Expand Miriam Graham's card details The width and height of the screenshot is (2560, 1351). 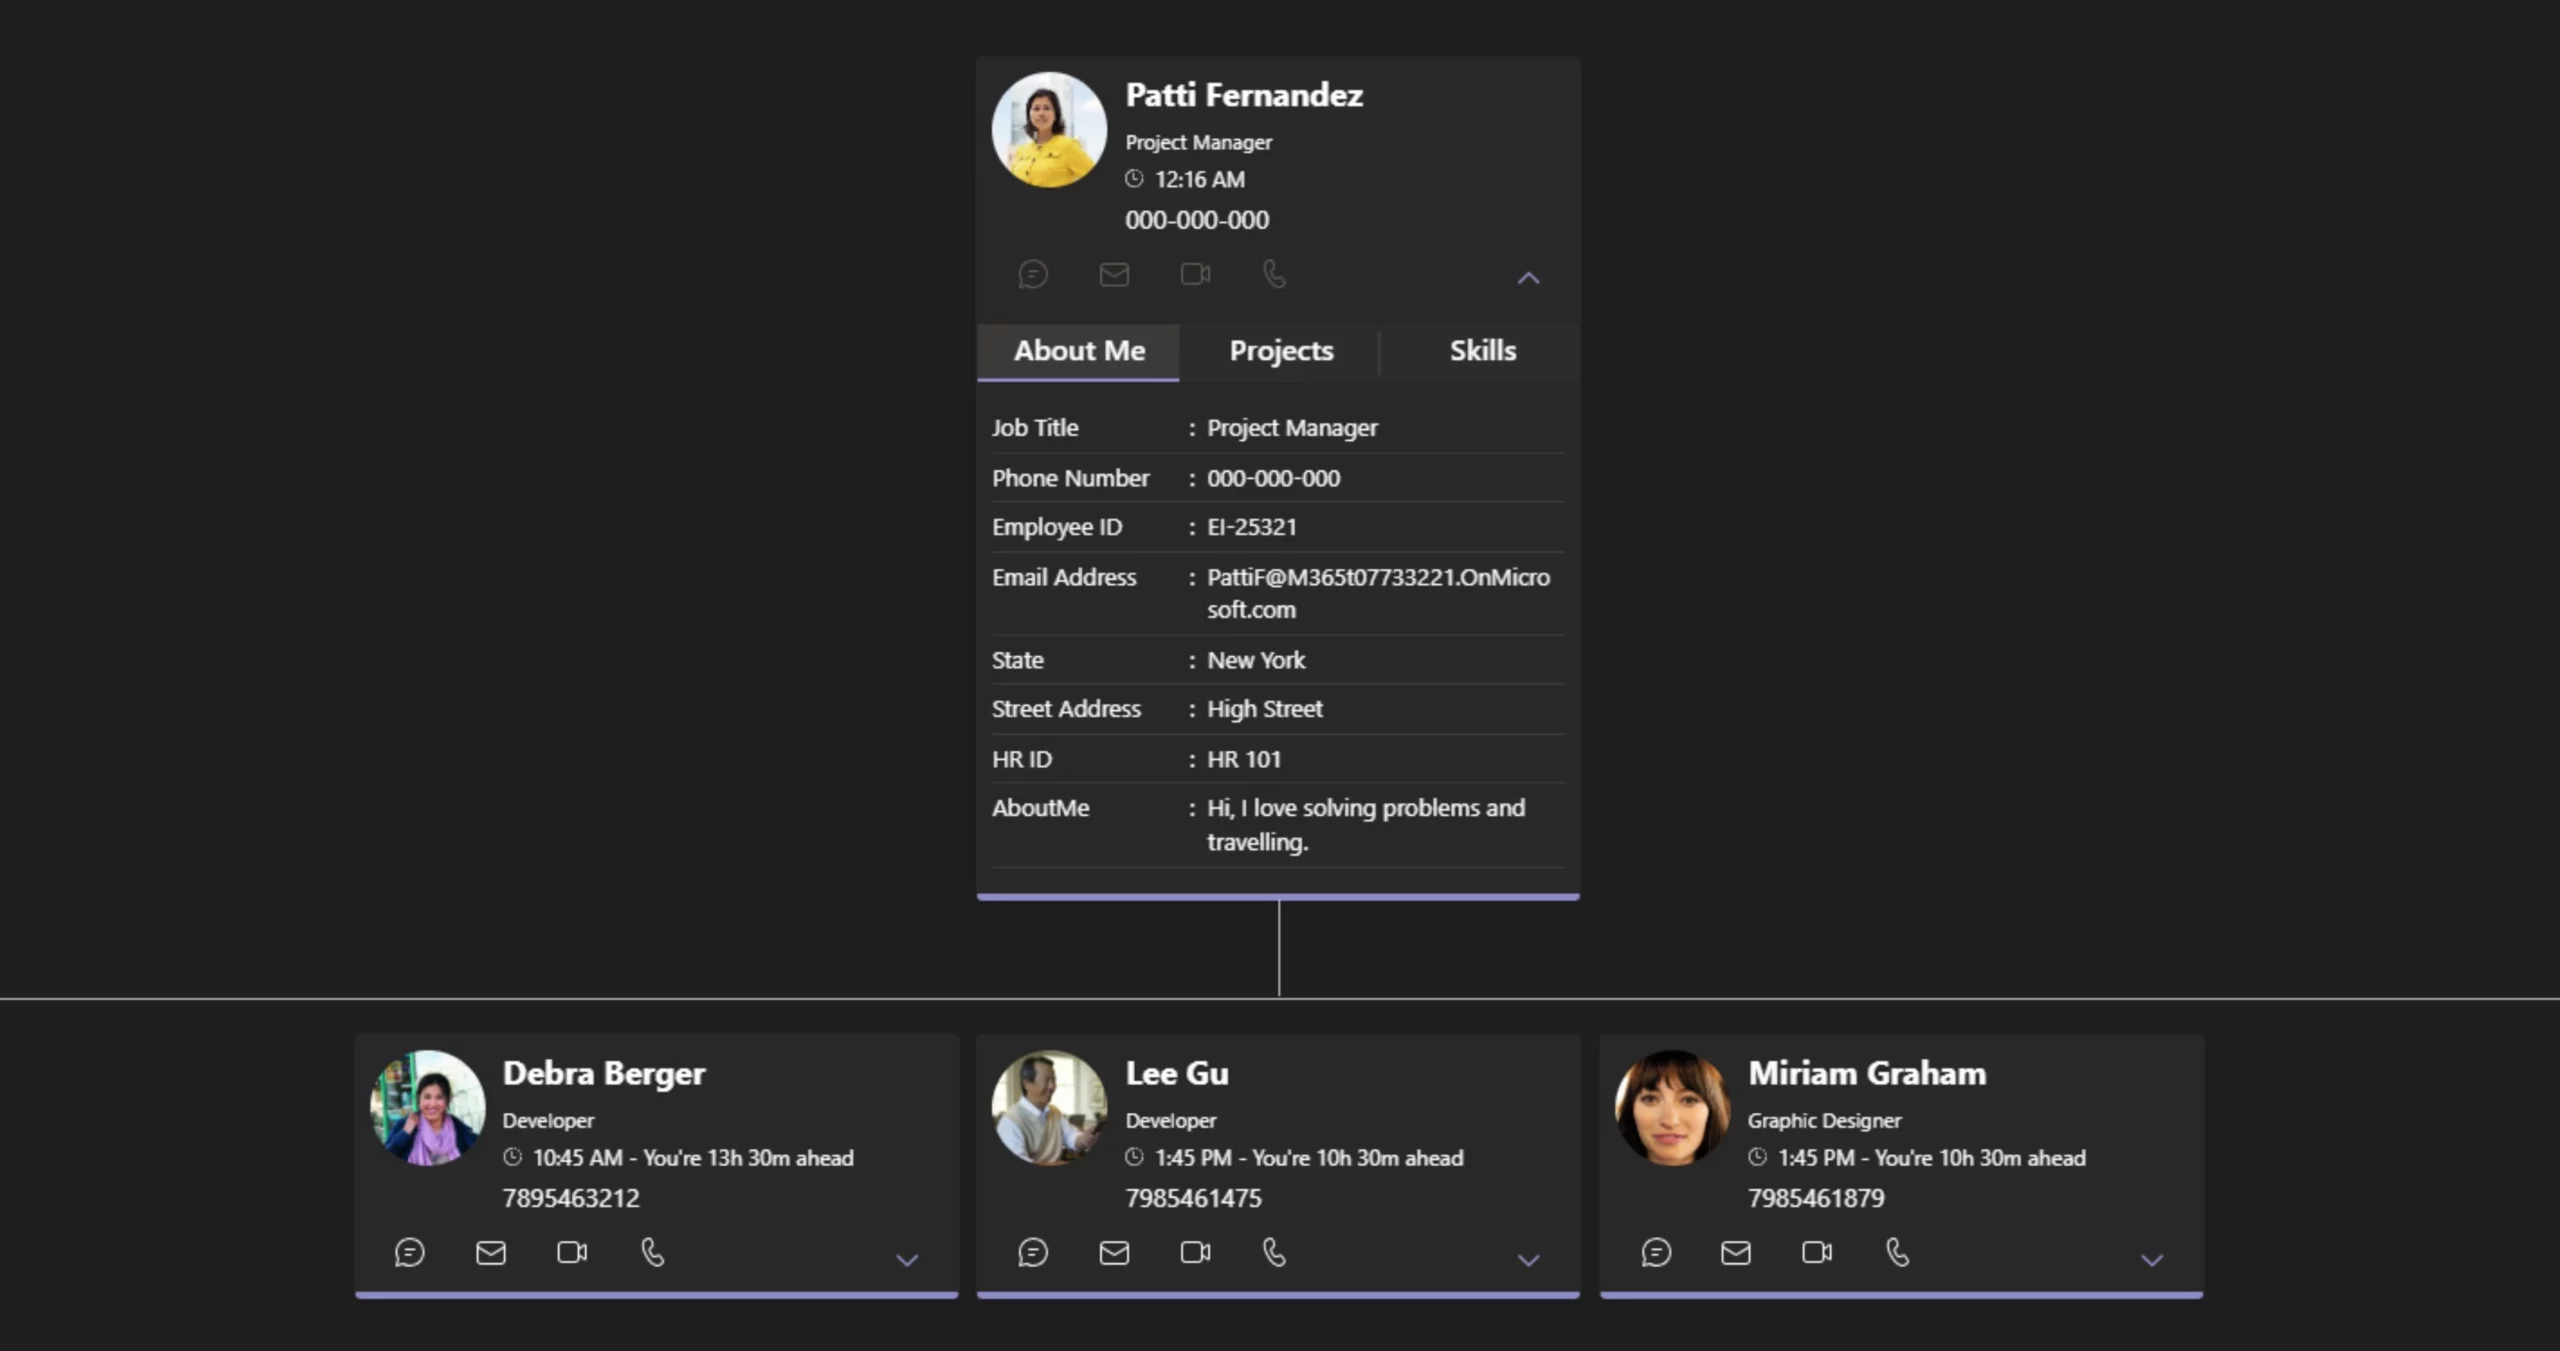(x=2151, y=1260)
